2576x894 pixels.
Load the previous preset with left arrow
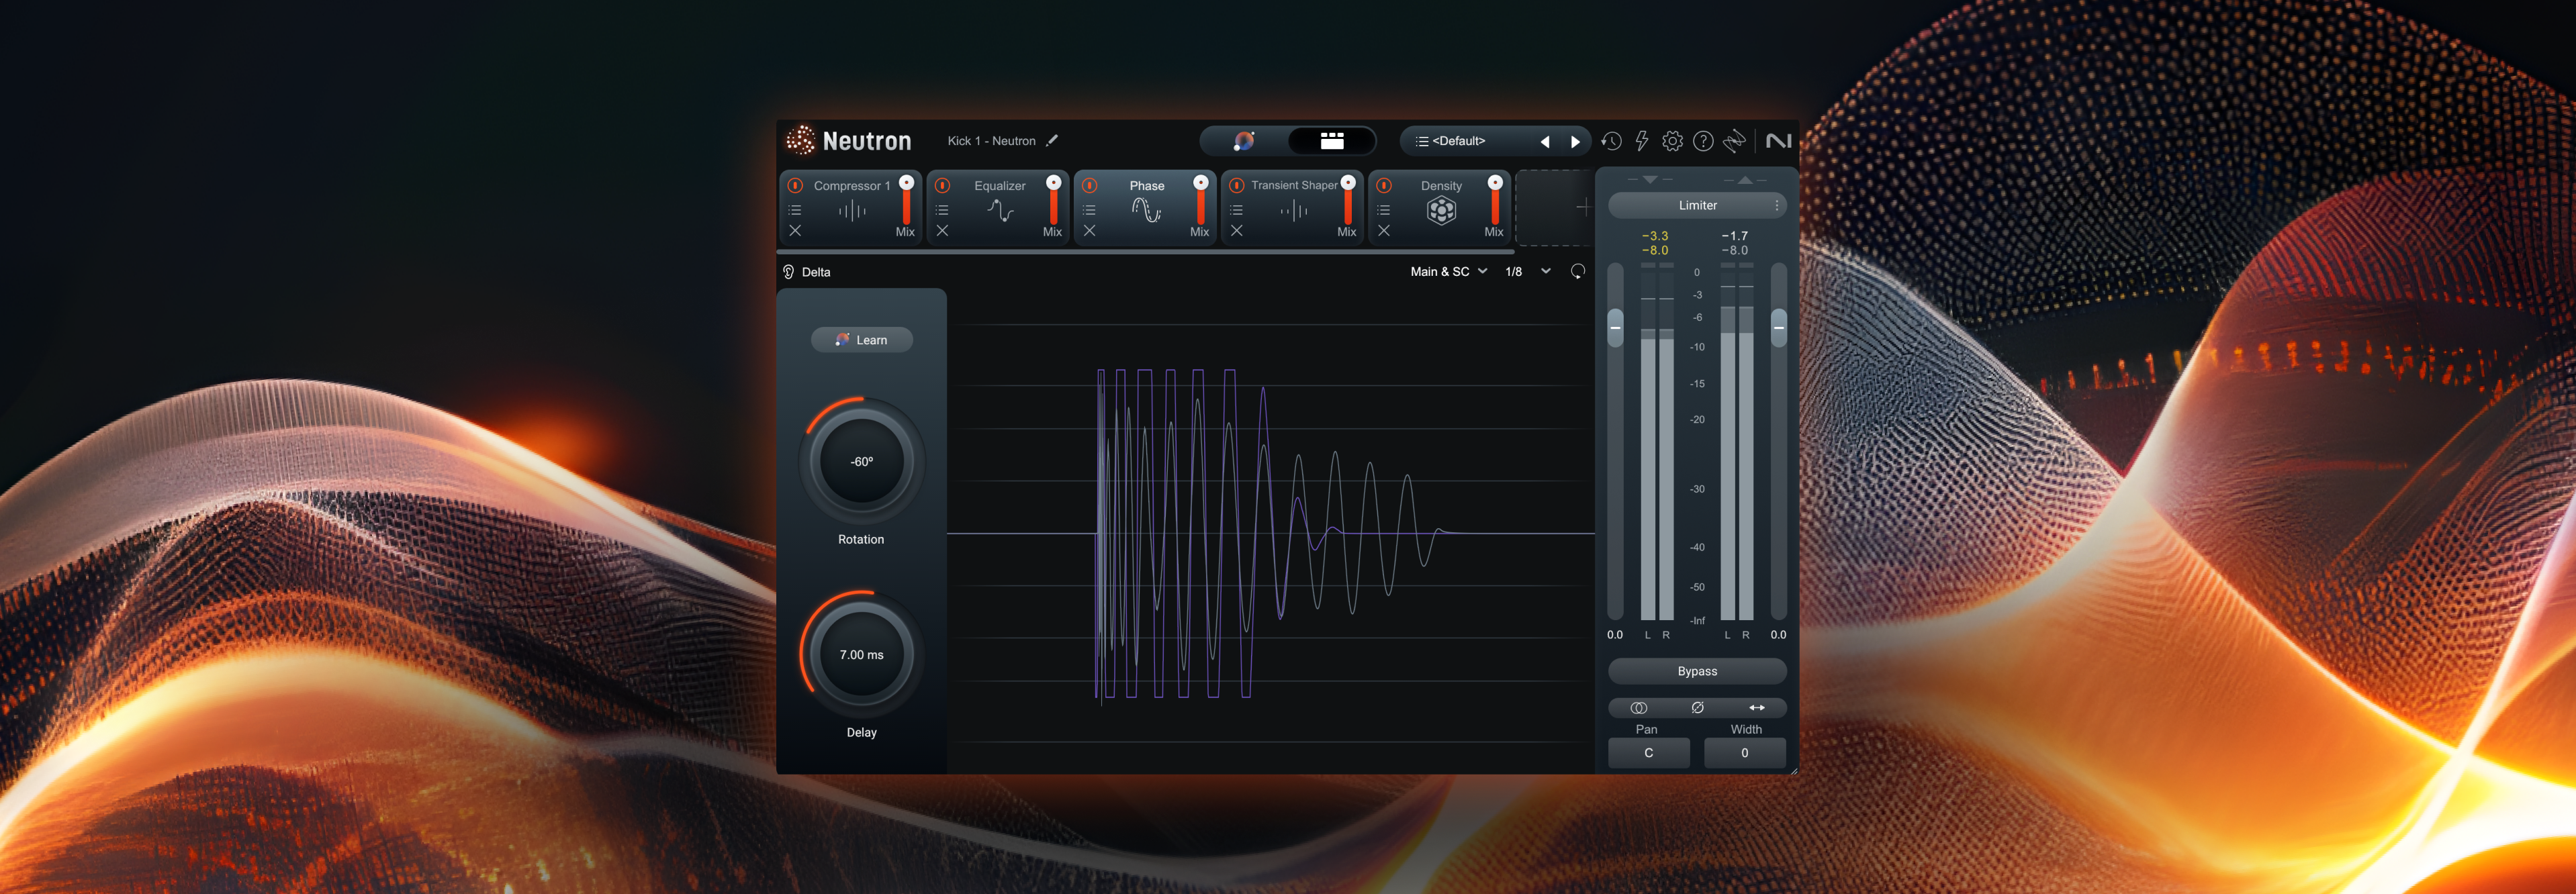coord(1546,141)
